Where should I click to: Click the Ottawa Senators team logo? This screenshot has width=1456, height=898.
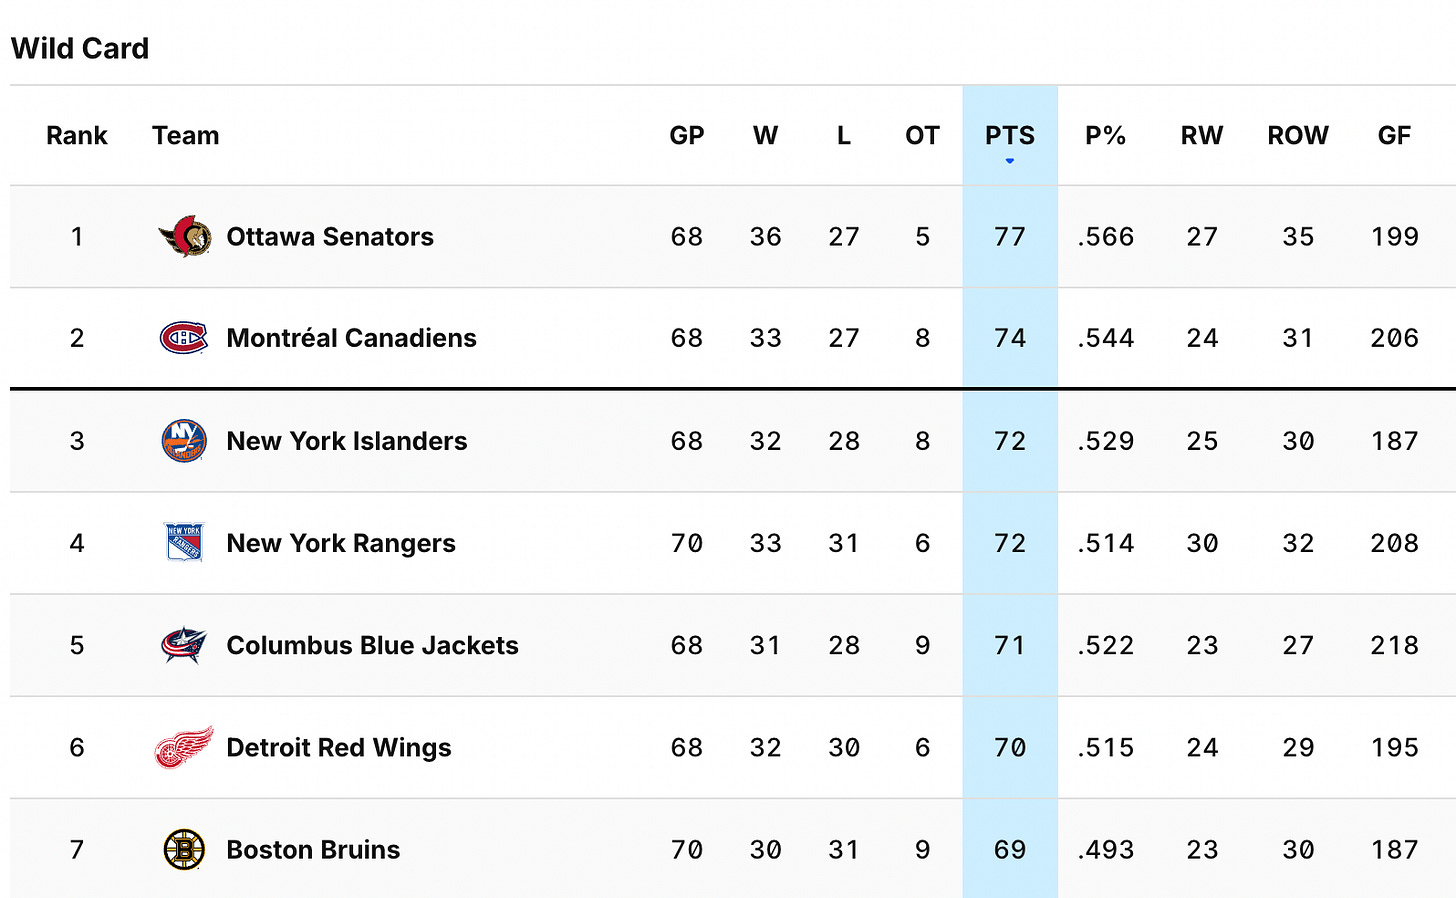185,237
